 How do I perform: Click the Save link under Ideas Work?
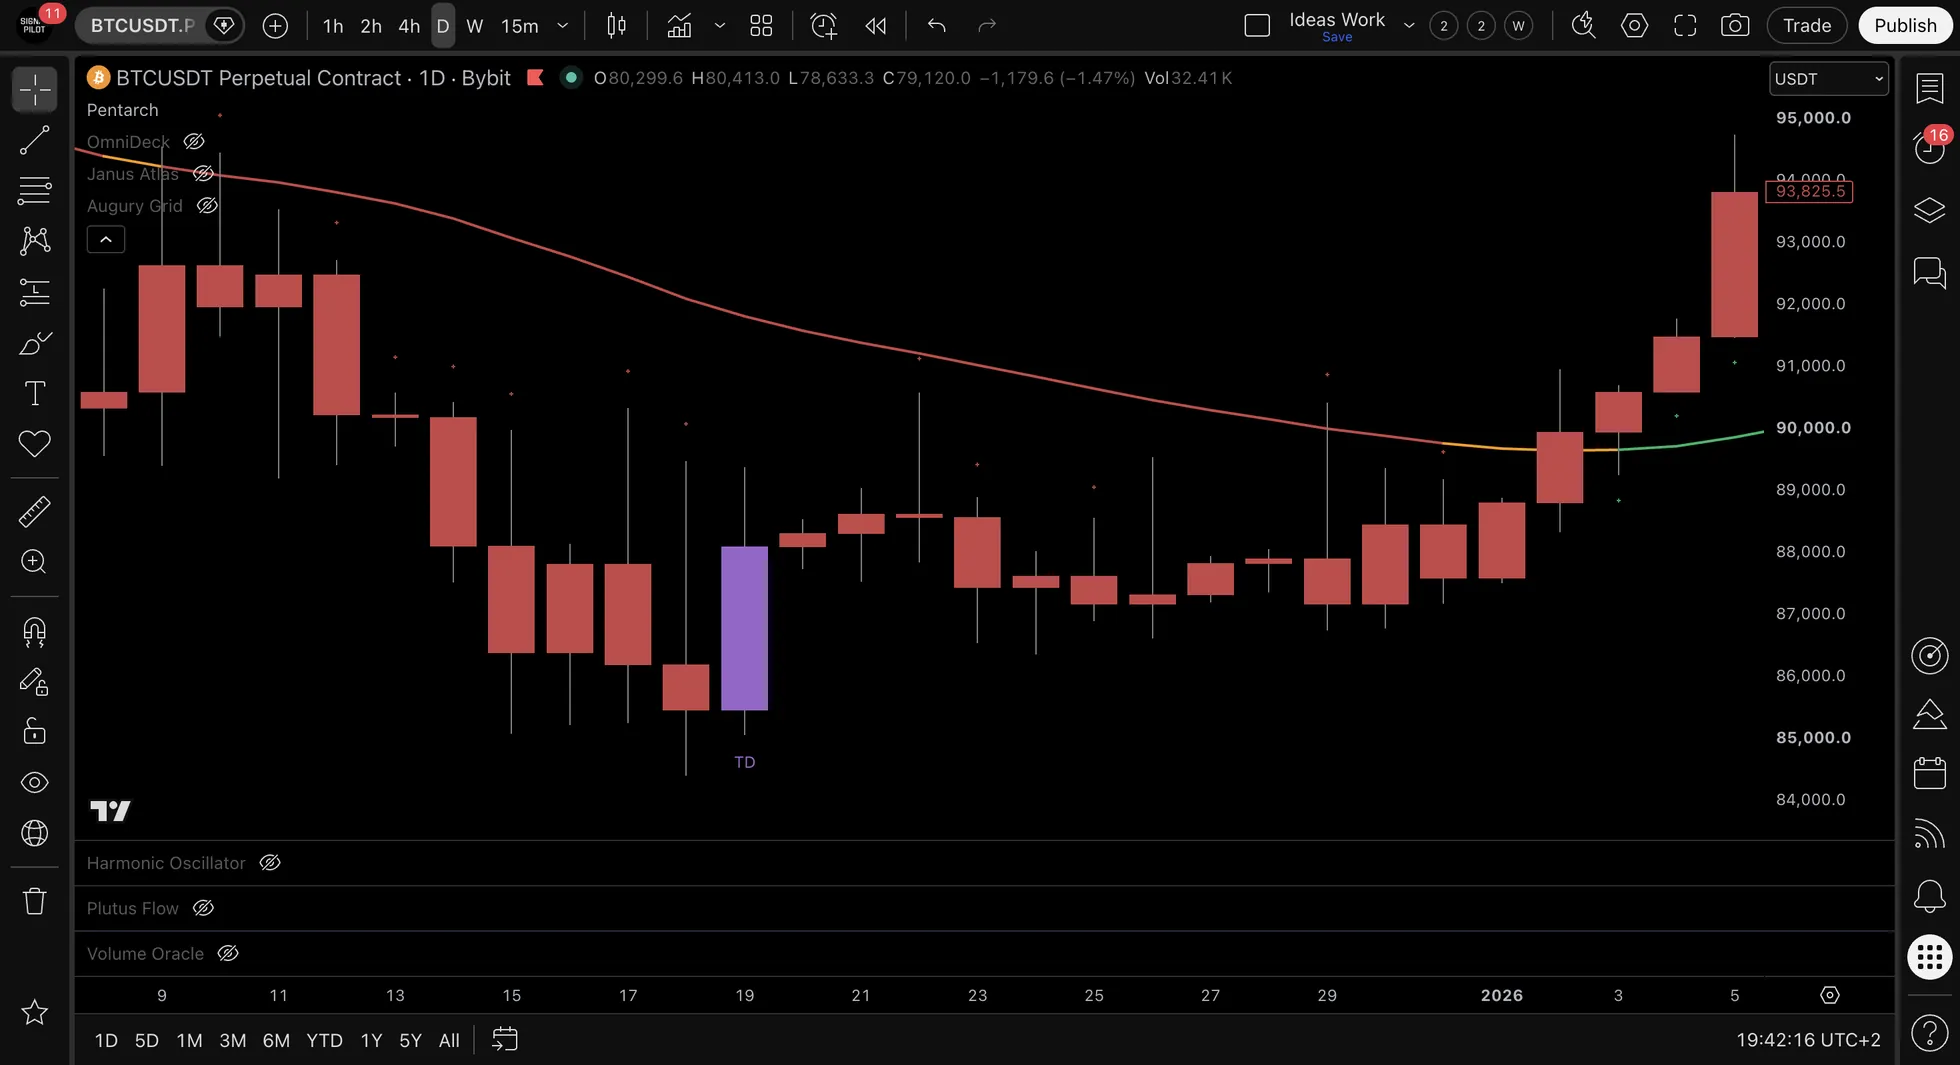pos(1337,37)
